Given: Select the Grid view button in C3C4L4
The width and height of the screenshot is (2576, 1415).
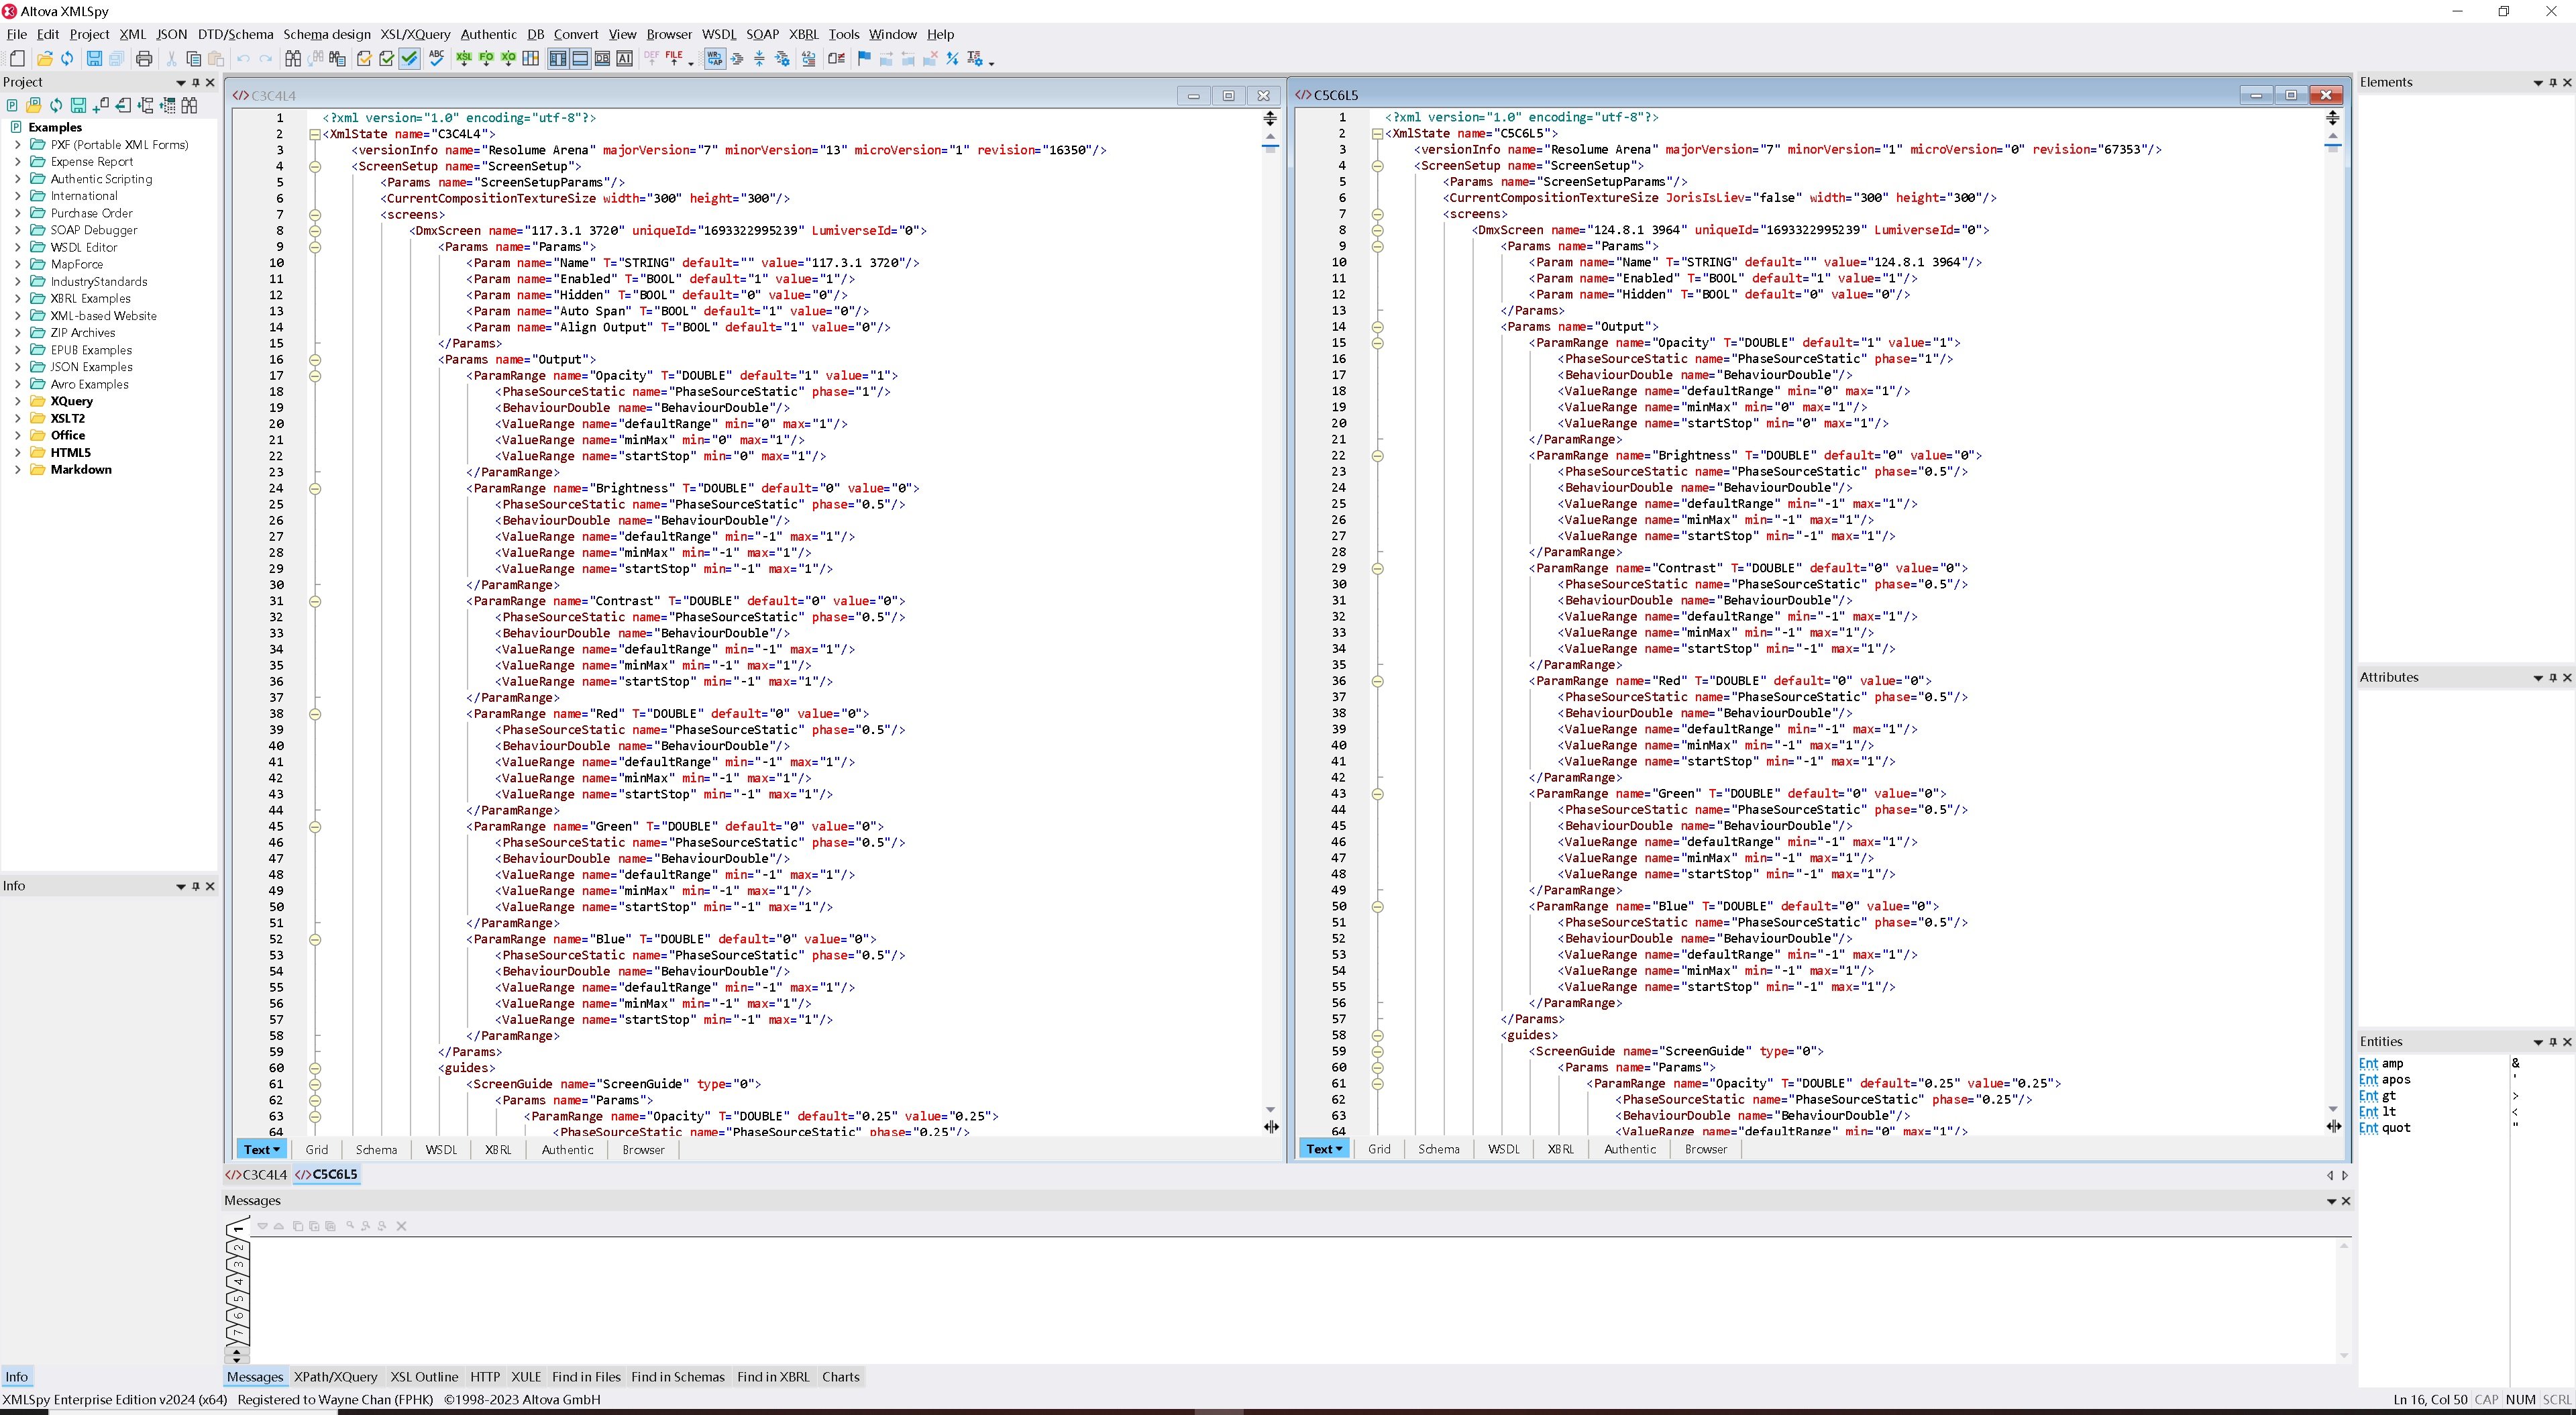Looking at the screenshot, I should [317, 1150].
